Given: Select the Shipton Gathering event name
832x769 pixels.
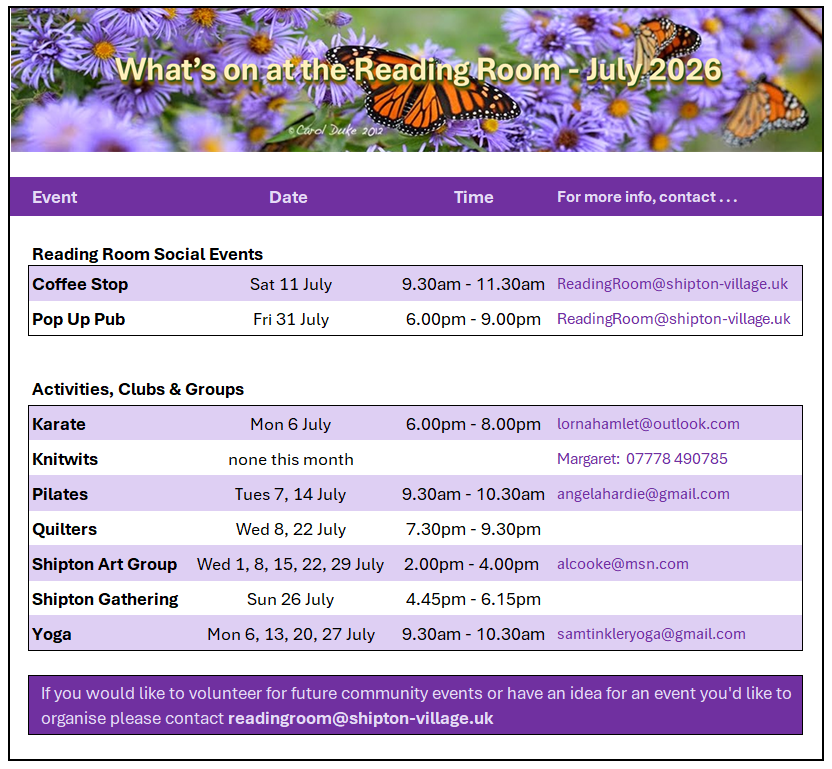Looking at the screenshot, I should click(105, 599).
